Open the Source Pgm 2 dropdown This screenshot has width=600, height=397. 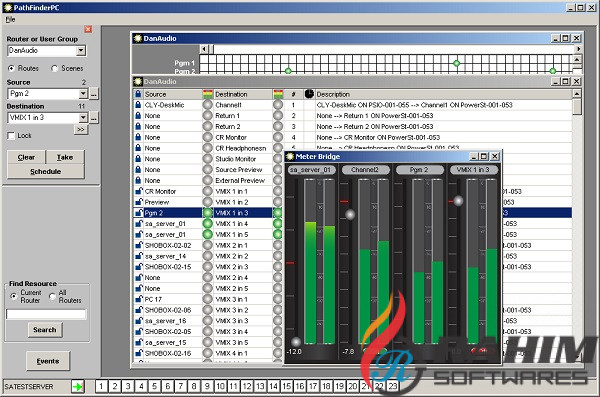click(83, 93)
